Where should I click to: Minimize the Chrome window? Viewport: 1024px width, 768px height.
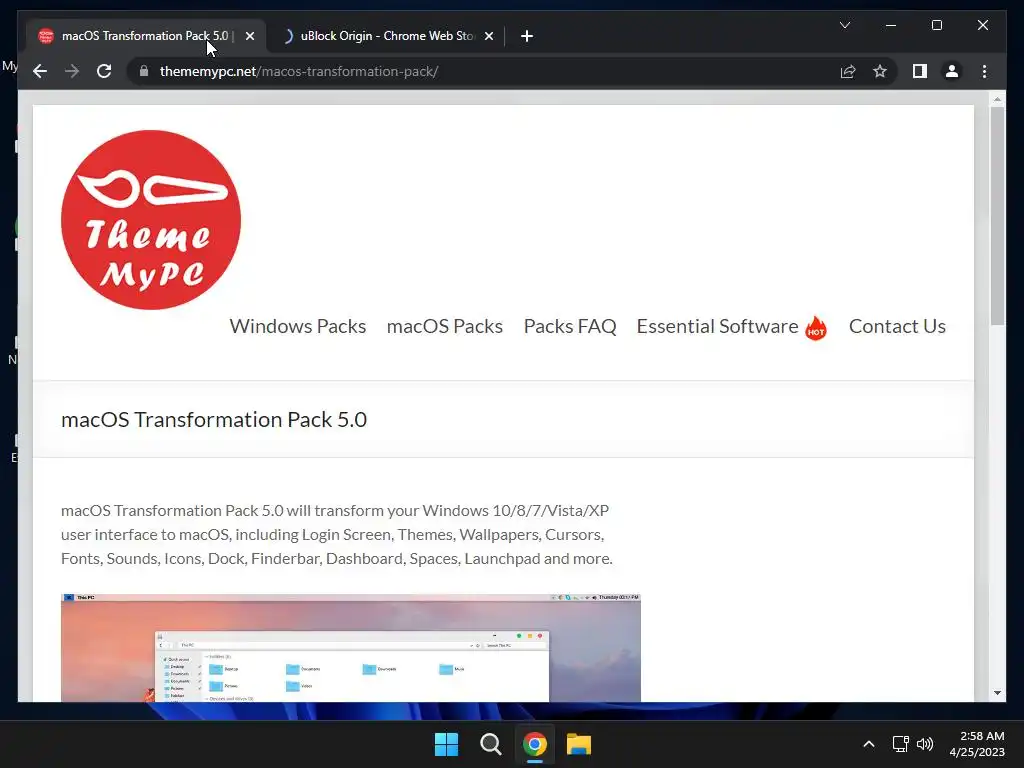coord(890,25)
